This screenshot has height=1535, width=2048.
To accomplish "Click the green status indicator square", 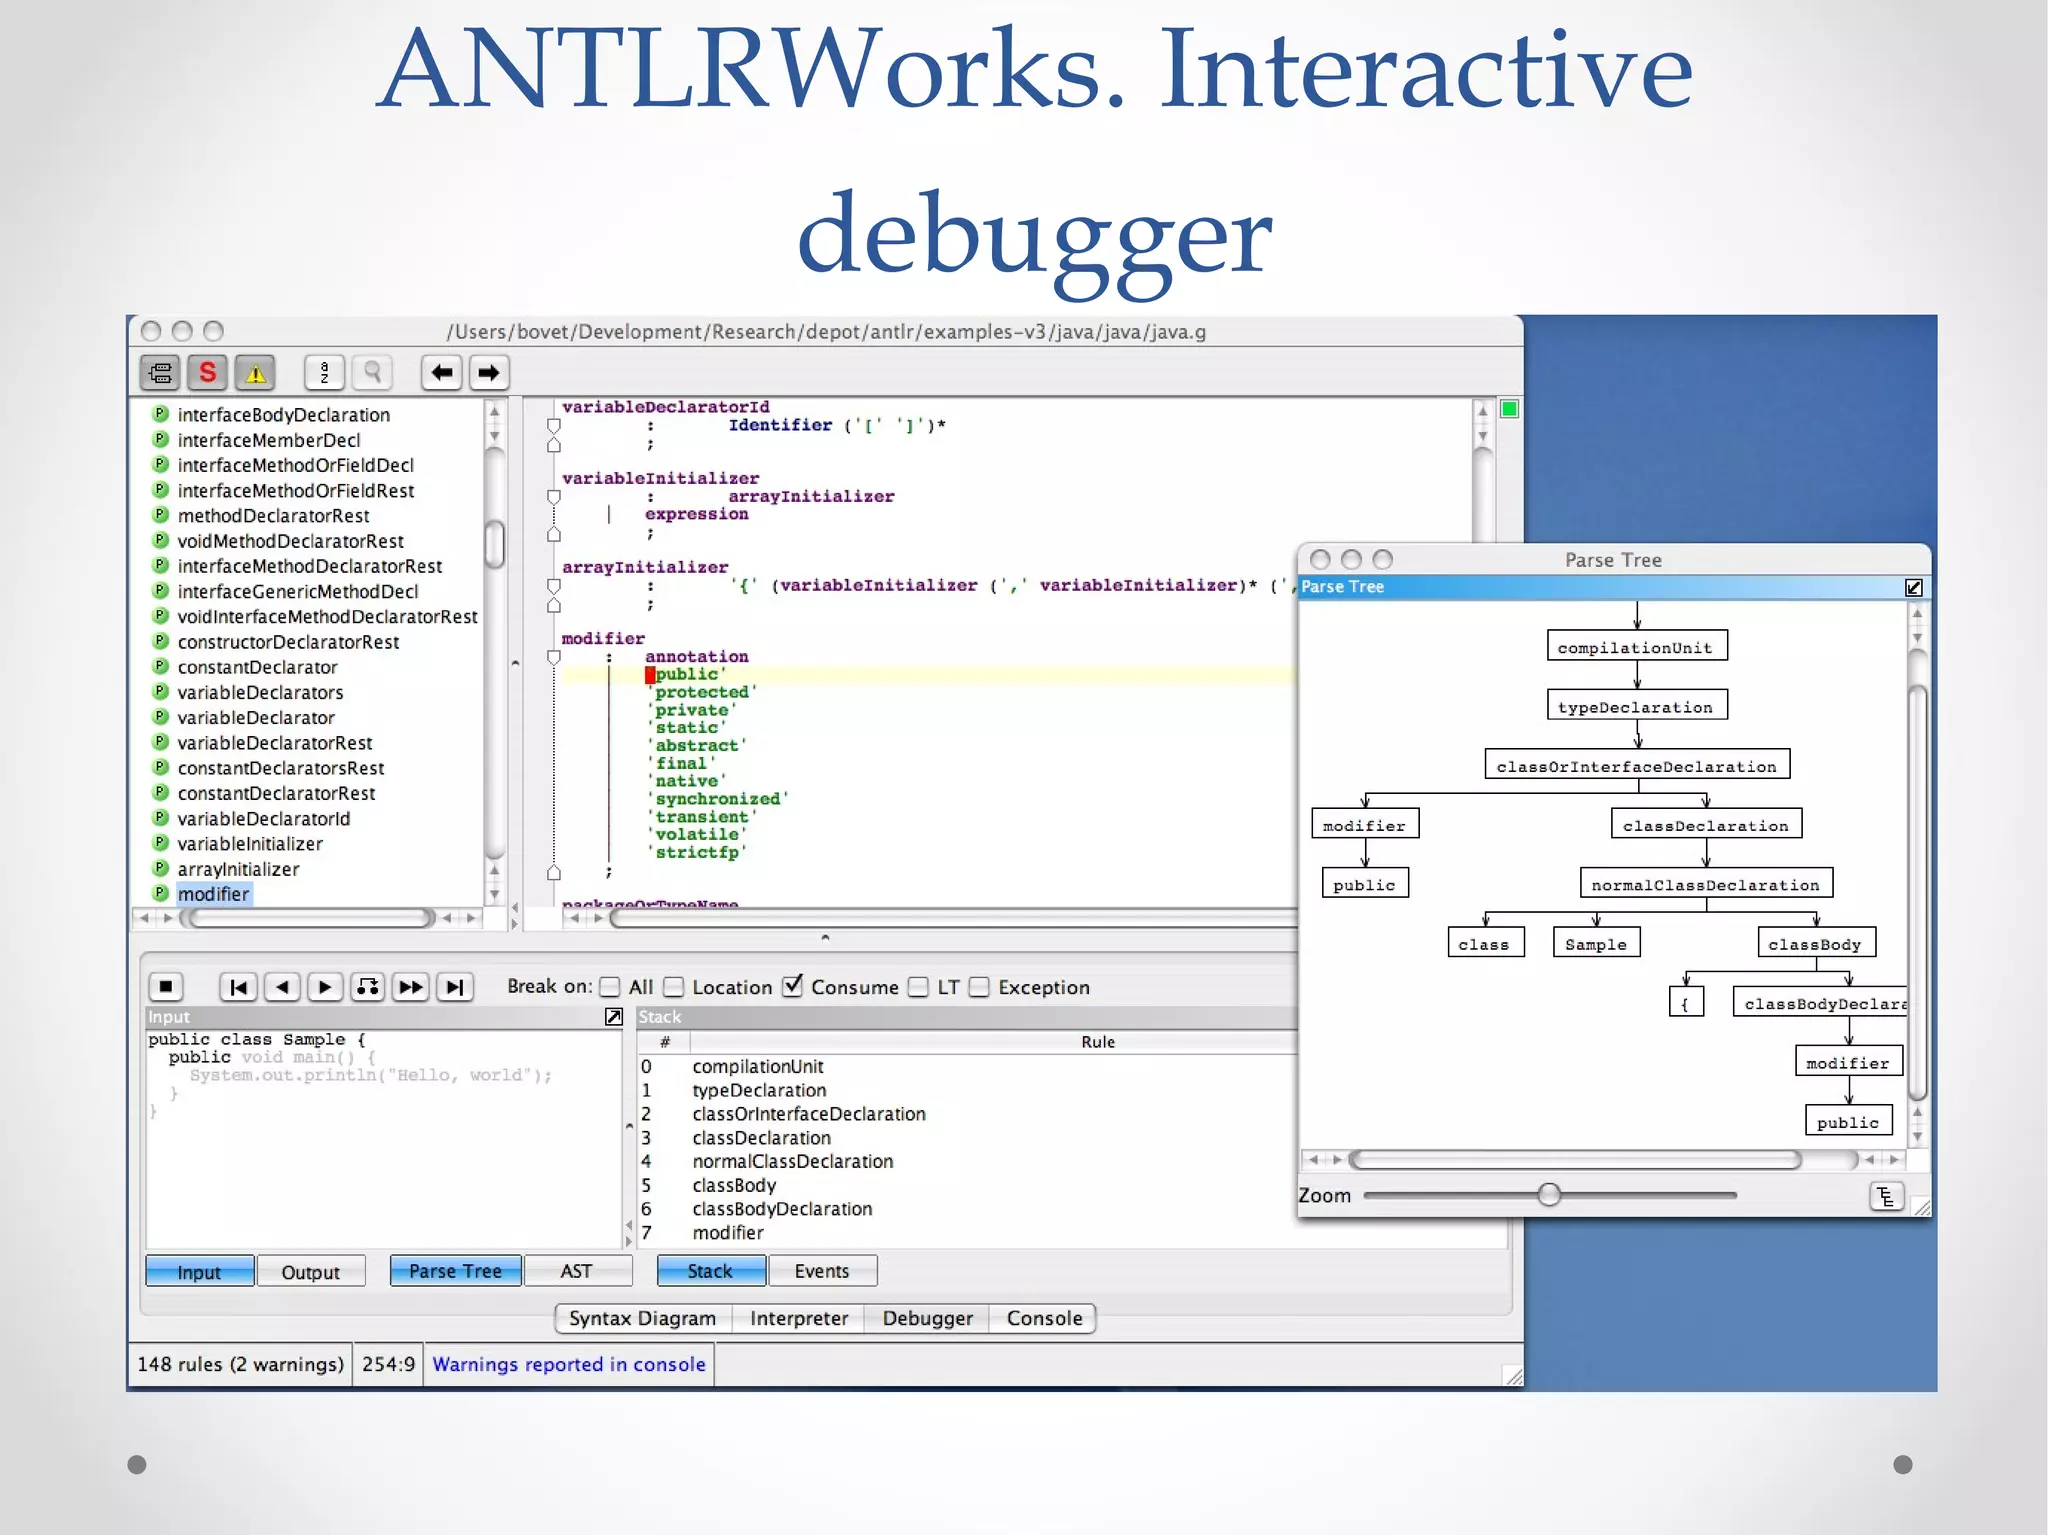I will (x=1510, y=409).
